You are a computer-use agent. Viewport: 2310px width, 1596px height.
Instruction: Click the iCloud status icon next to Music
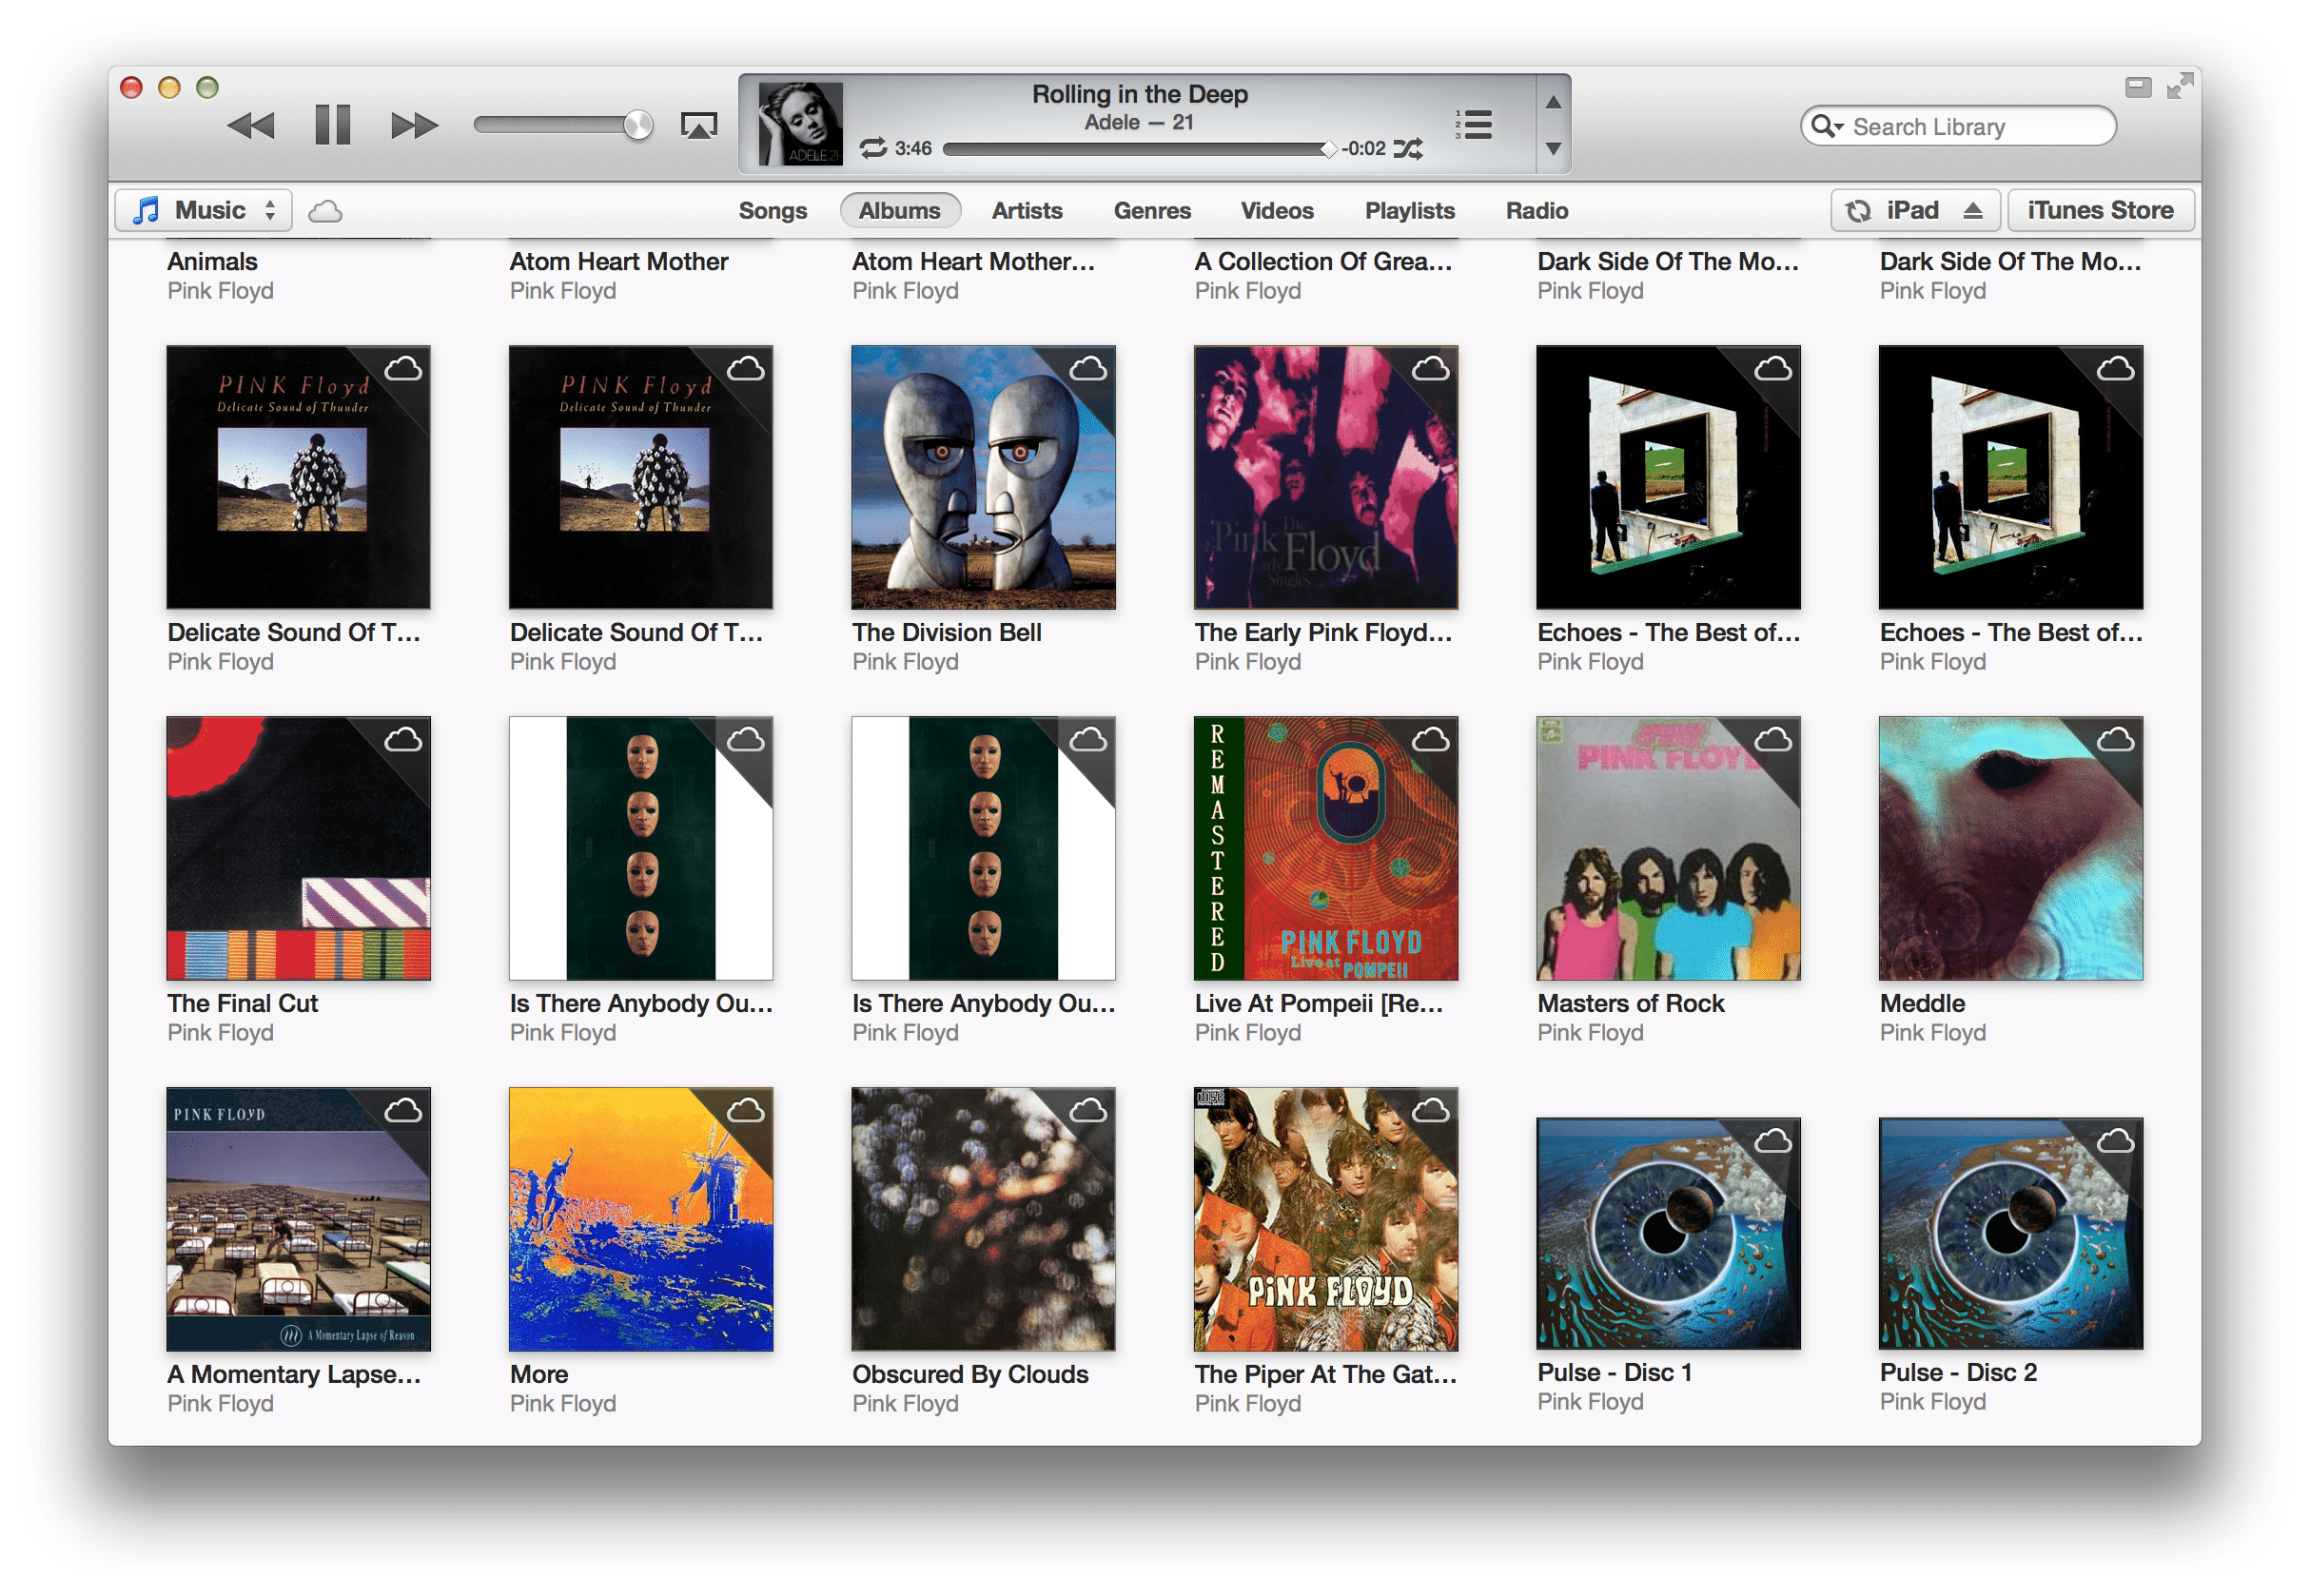point(325,211)
